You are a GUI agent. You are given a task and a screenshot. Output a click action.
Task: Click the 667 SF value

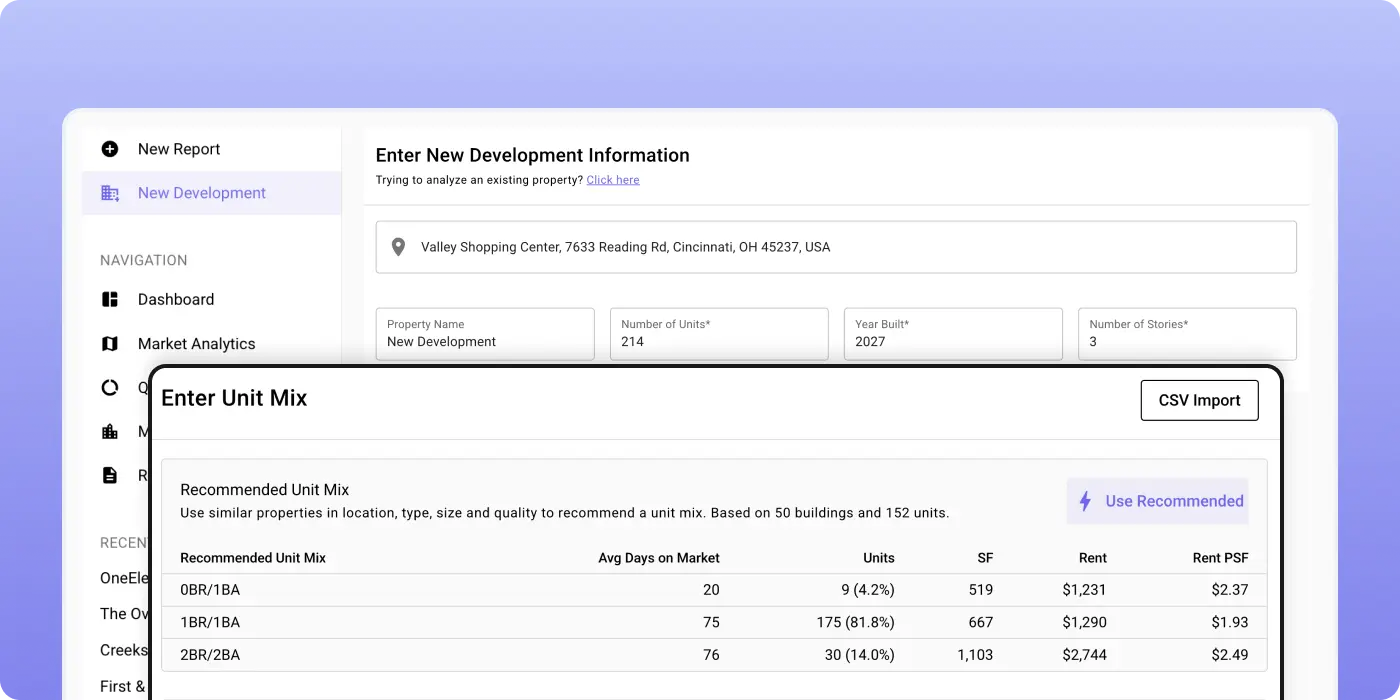tap(981, 622)
